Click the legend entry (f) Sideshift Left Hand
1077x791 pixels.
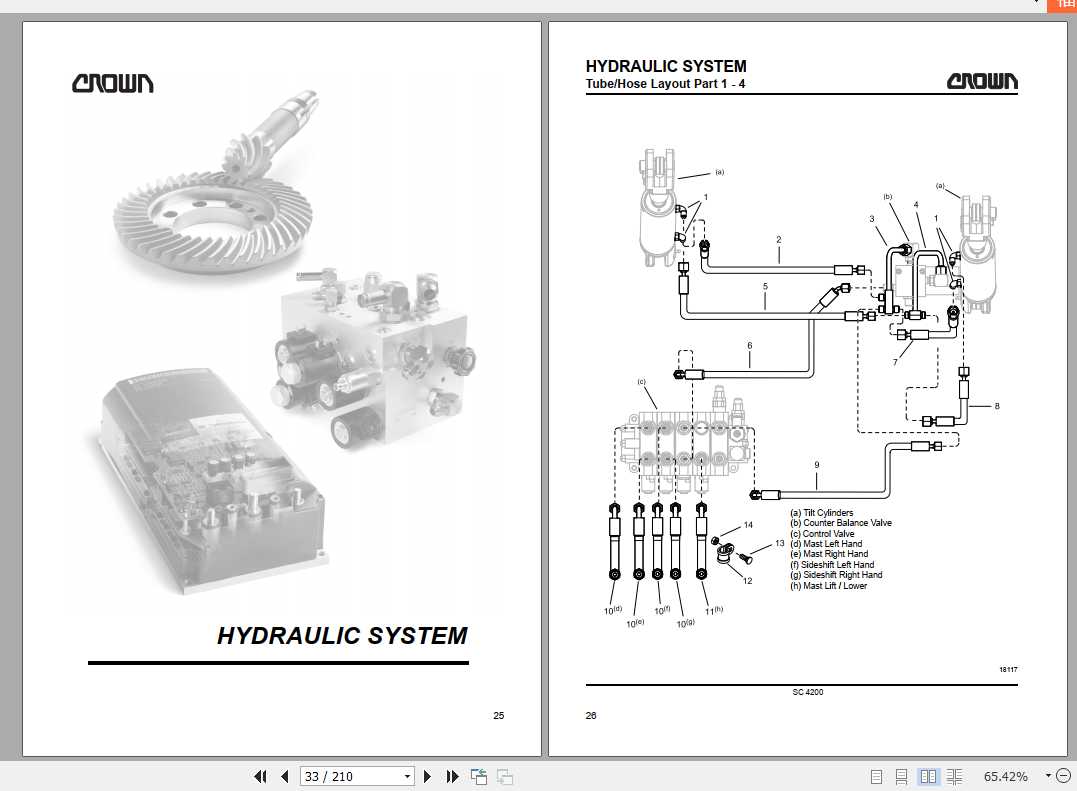(832, 564)
